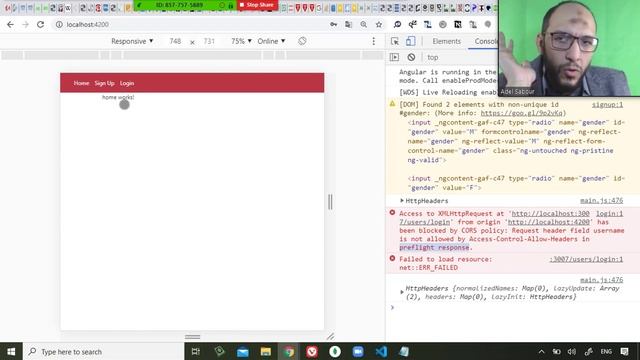Screen dimensions: 640x360
Task: Open main.js:476 link beside first HttpHeaders
Action: (602, 200)
